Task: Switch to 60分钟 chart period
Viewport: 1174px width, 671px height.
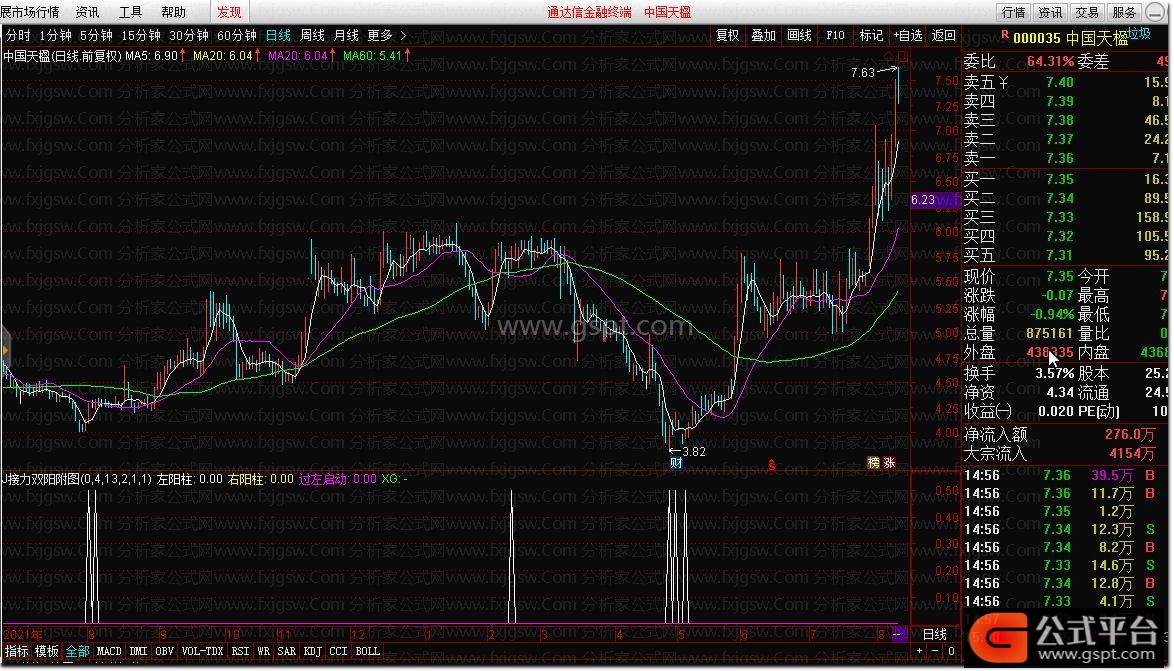Action: click(237, 35)
